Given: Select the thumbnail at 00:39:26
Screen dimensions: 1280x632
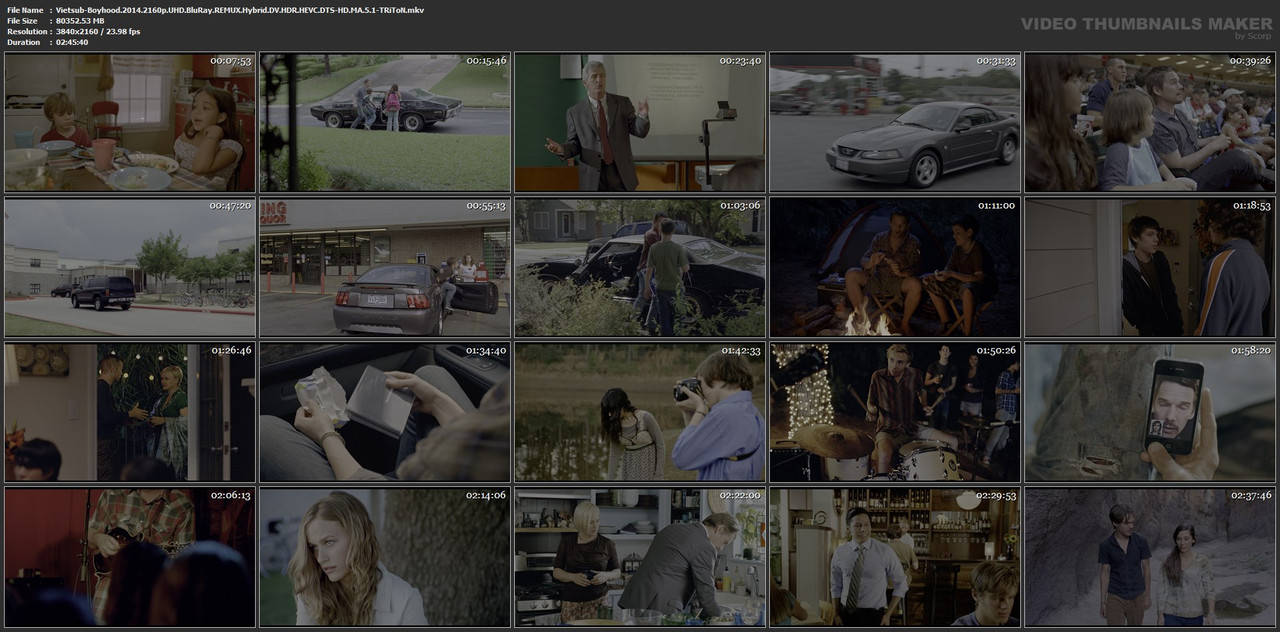Looking at the screenshot, I should 1150,123.
